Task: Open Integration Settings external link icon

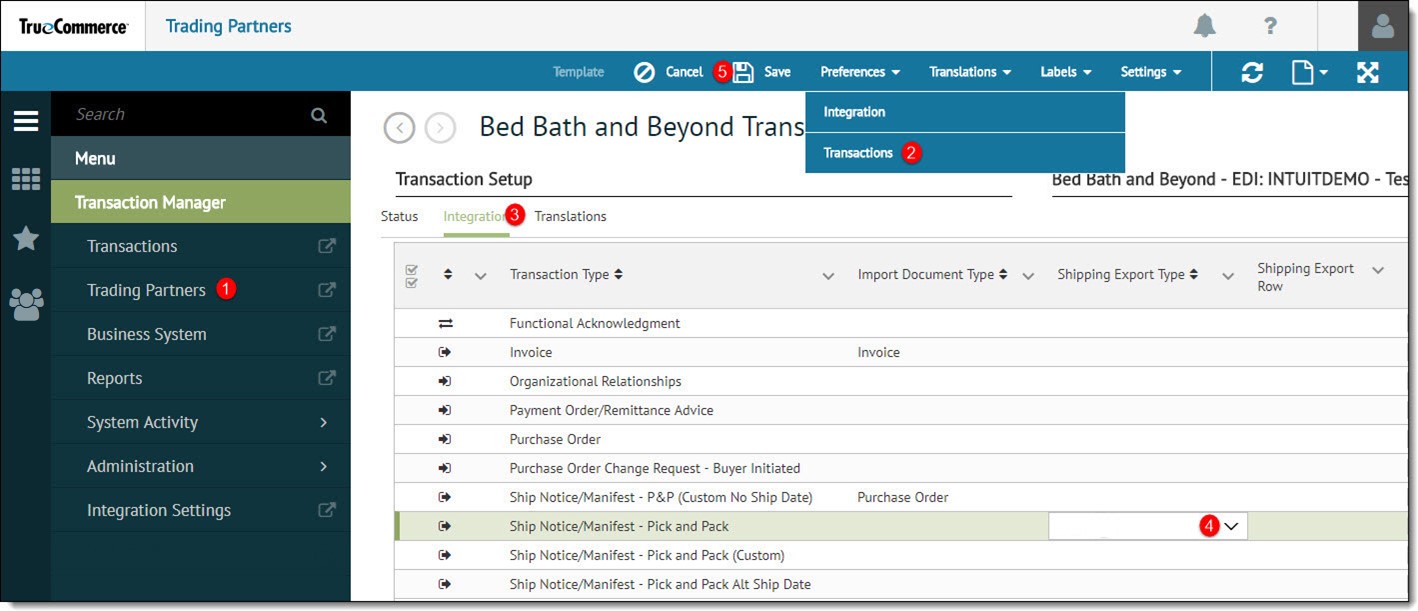Action: coord(326,510)
